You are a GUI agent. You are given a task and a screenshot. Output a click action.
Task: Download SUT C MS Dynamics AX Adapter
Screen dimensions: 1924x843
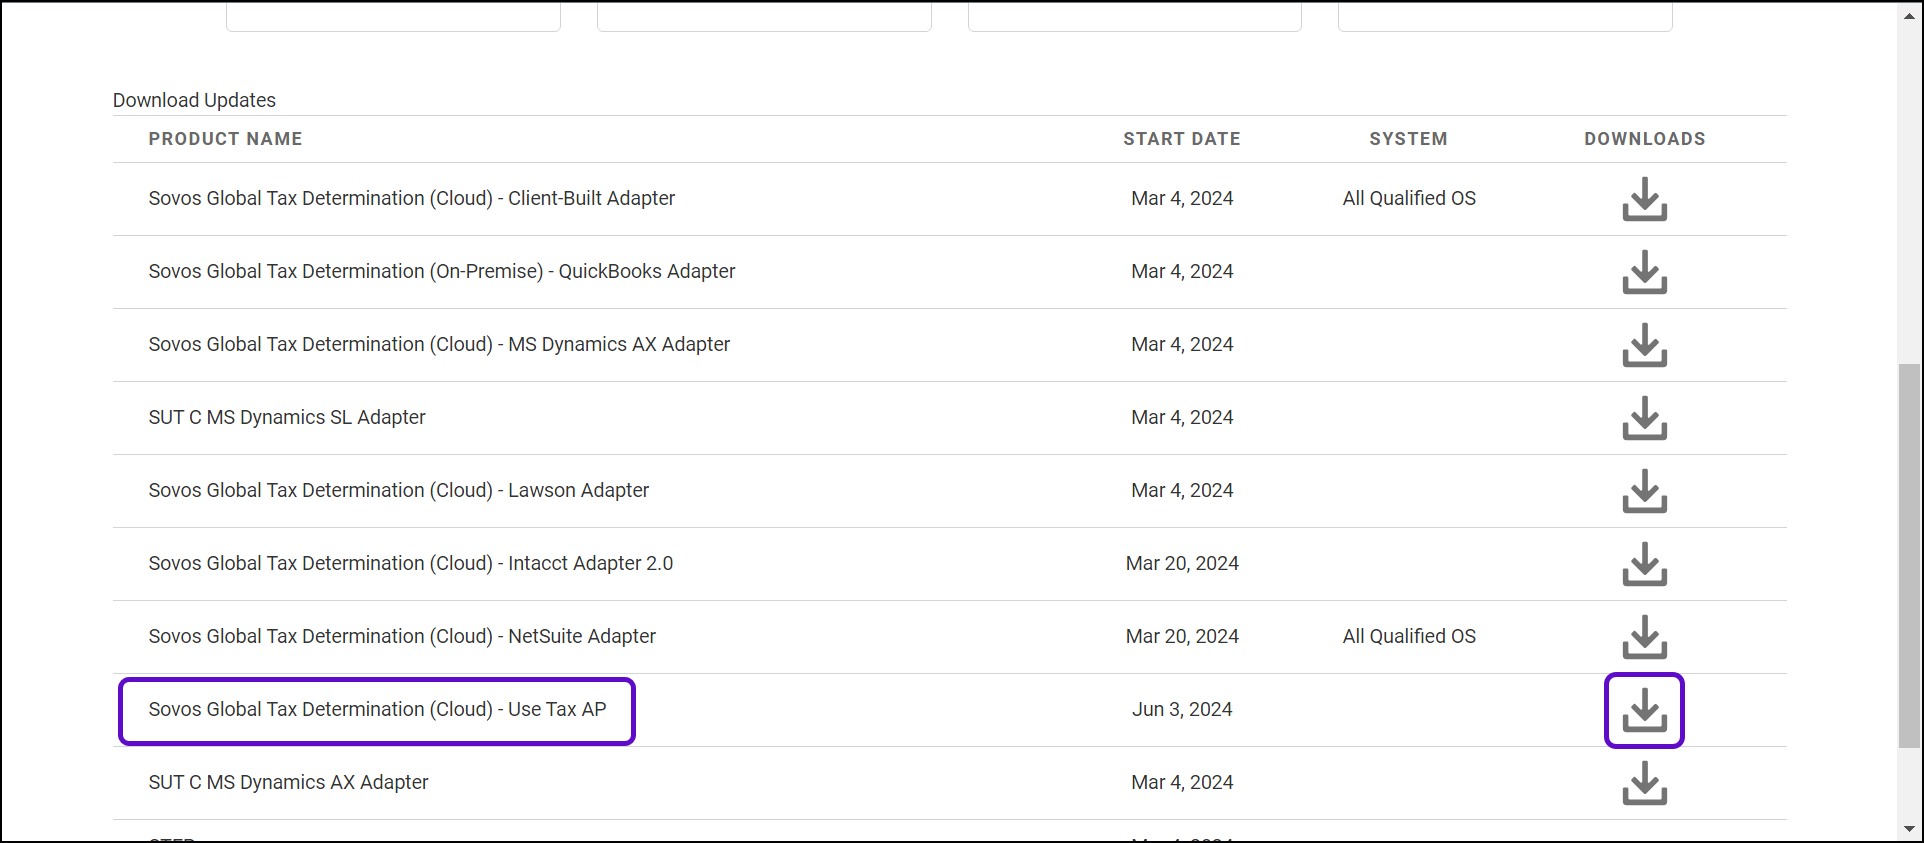point(1644,783)
